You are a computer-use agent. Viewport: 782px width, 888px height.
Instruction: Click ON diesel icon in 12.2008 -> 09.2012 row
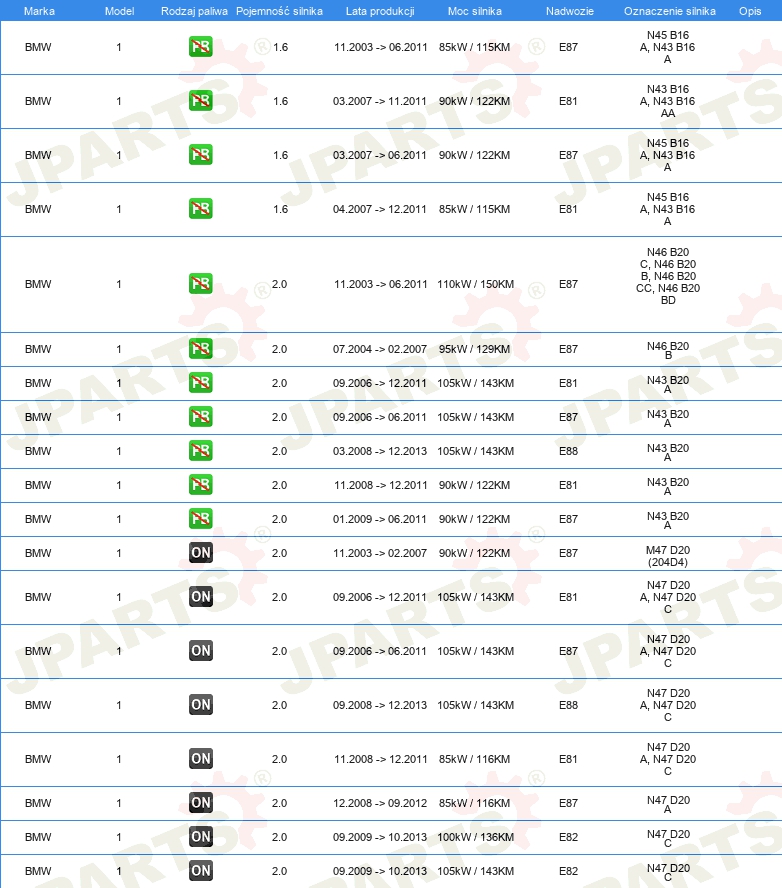(x=200, y=802)
